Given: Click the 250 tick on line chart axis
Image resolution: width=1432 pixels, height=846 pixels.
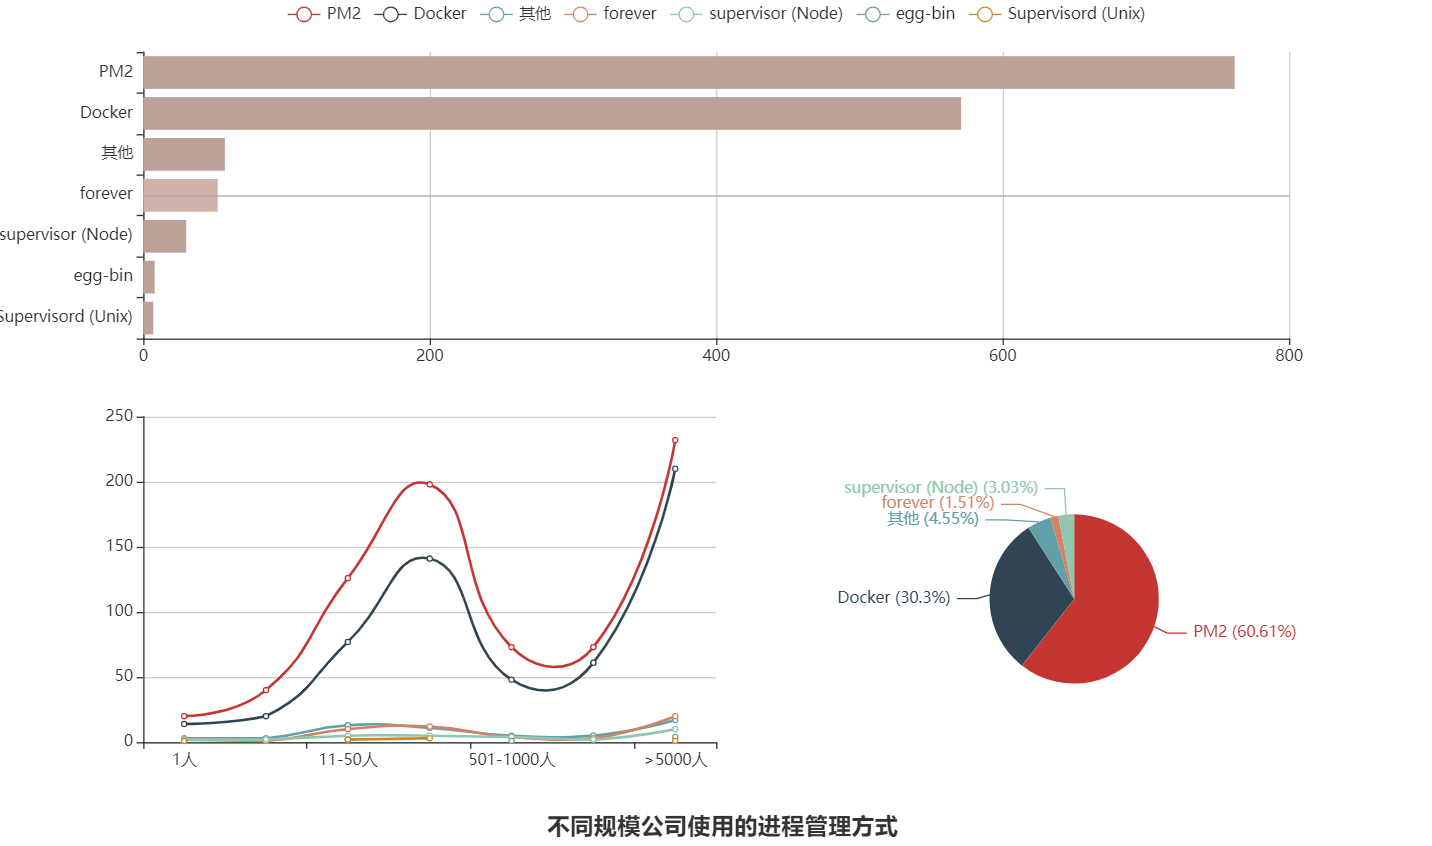Looking at the screenshot, I should point(119,416).
